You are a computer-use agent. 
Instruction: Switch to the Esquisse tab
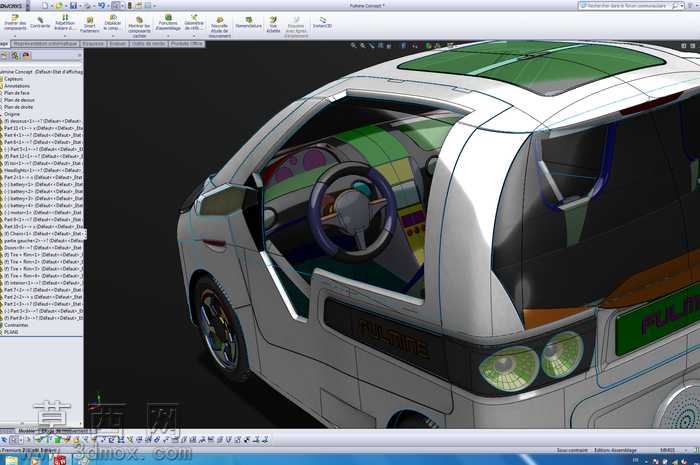(93, 44)
